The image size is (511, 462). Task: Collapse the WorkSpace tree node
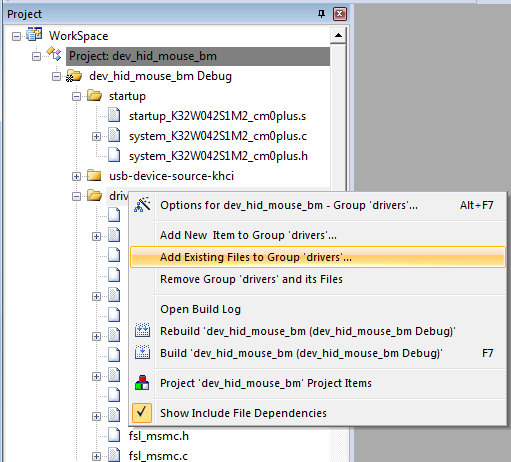click(x=16, y=36)
